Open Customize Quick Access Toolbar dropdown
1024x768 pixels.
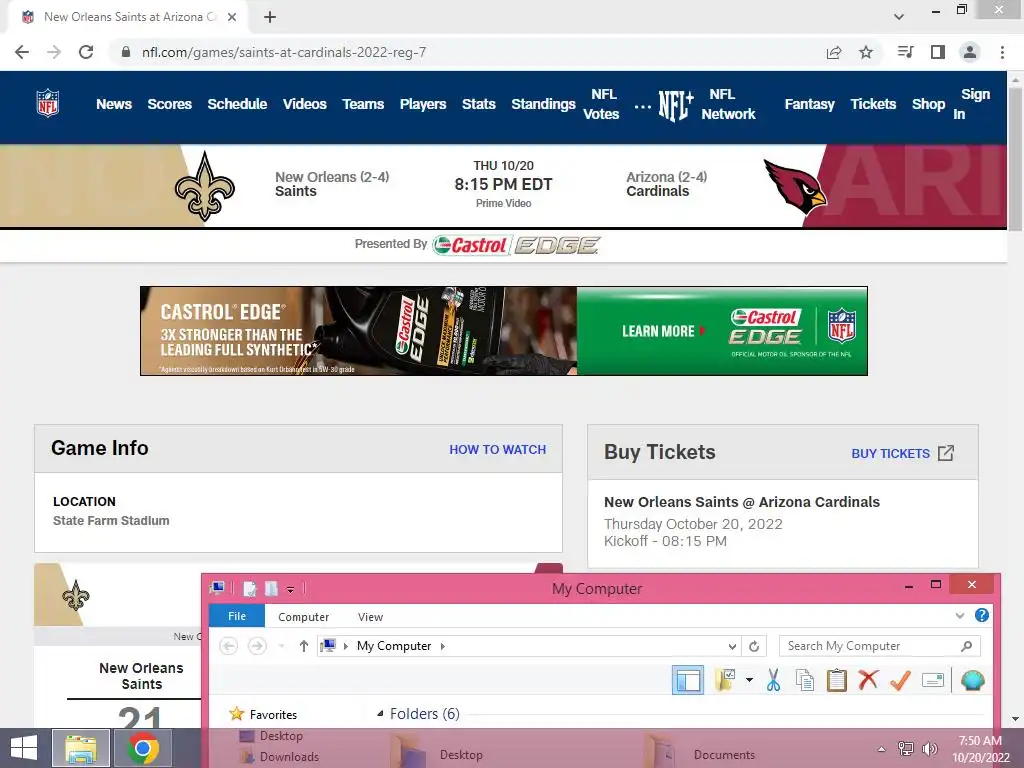click(x=291, y=589)
